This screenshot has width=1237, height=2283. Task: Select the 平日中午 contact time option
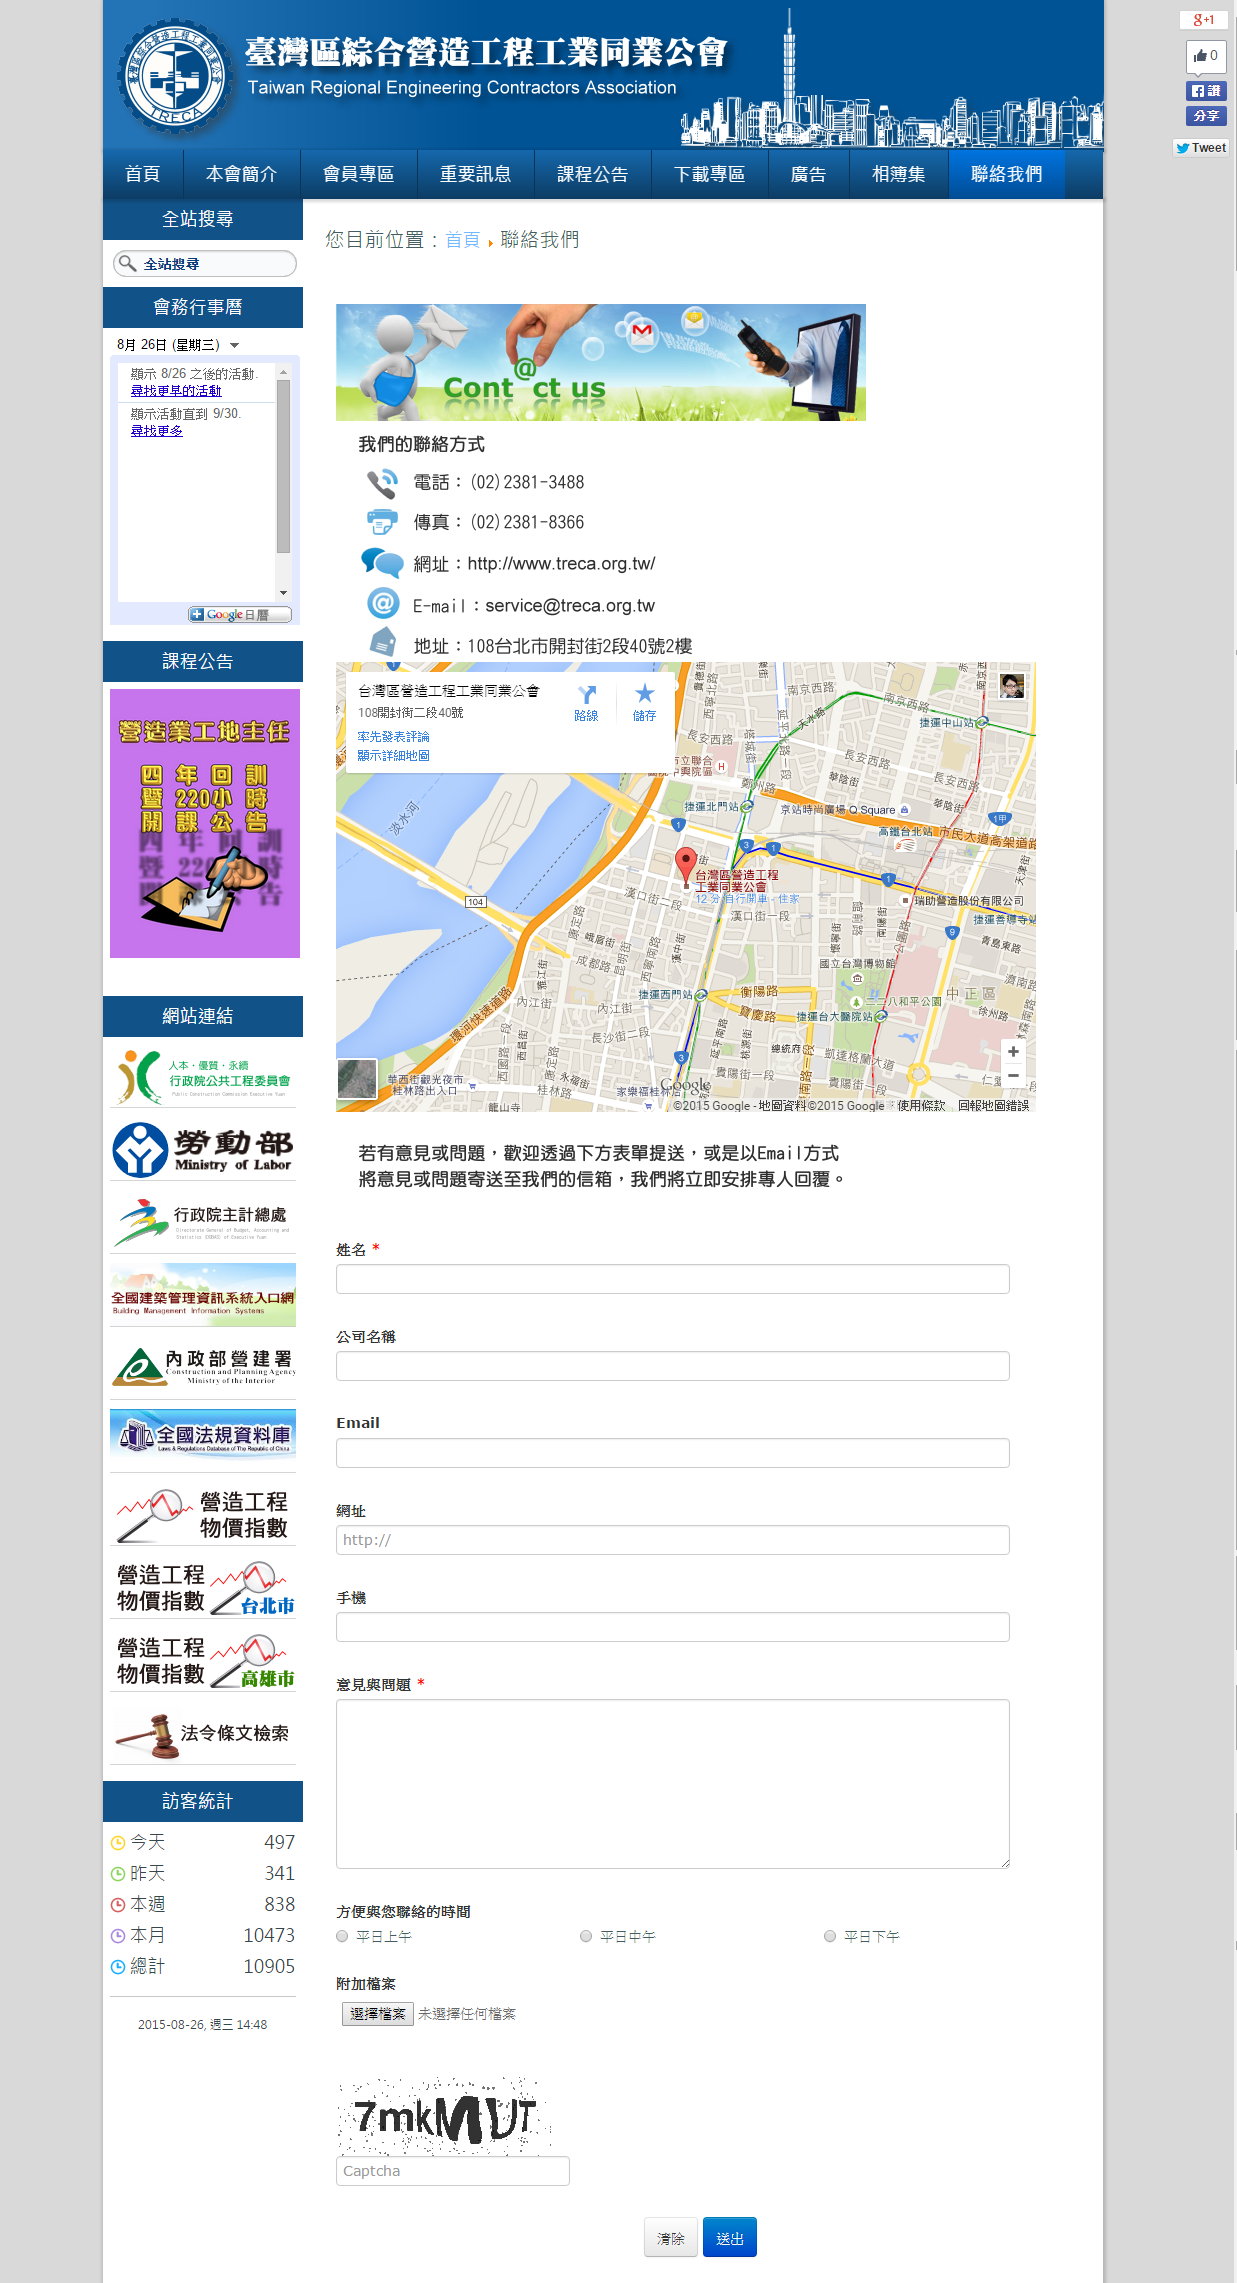coord(586,1936)
